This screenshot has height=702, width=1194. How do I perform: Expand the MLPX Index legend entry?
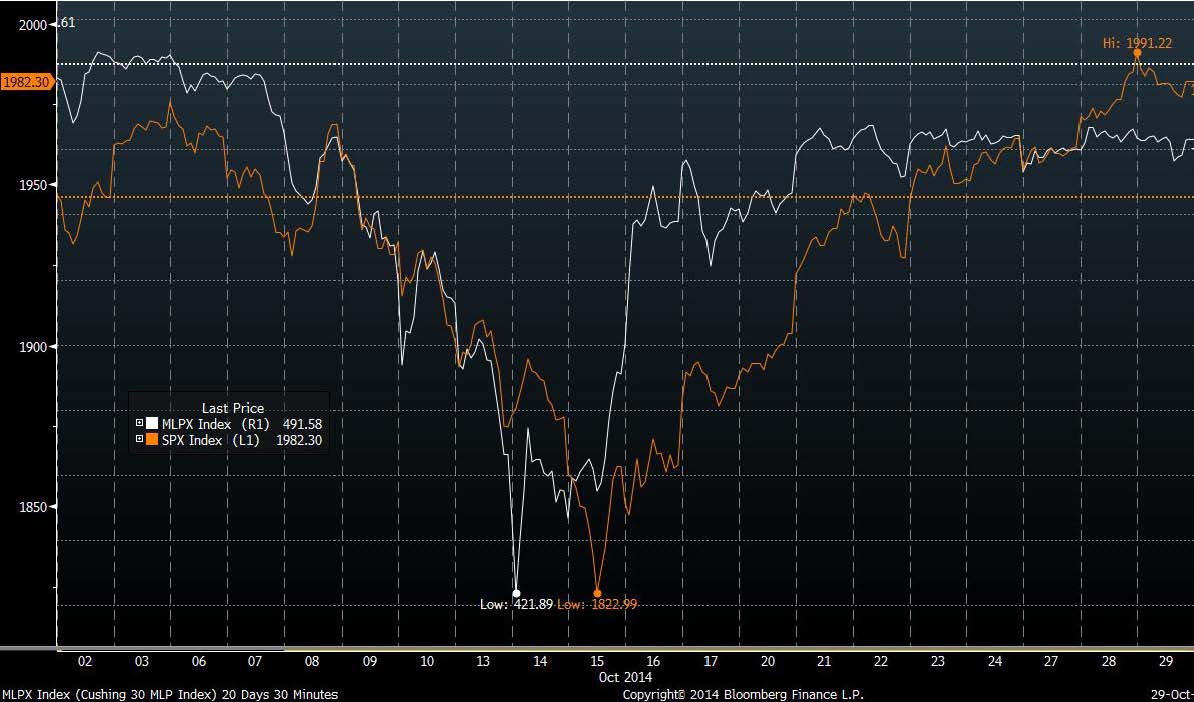[140, 424]
